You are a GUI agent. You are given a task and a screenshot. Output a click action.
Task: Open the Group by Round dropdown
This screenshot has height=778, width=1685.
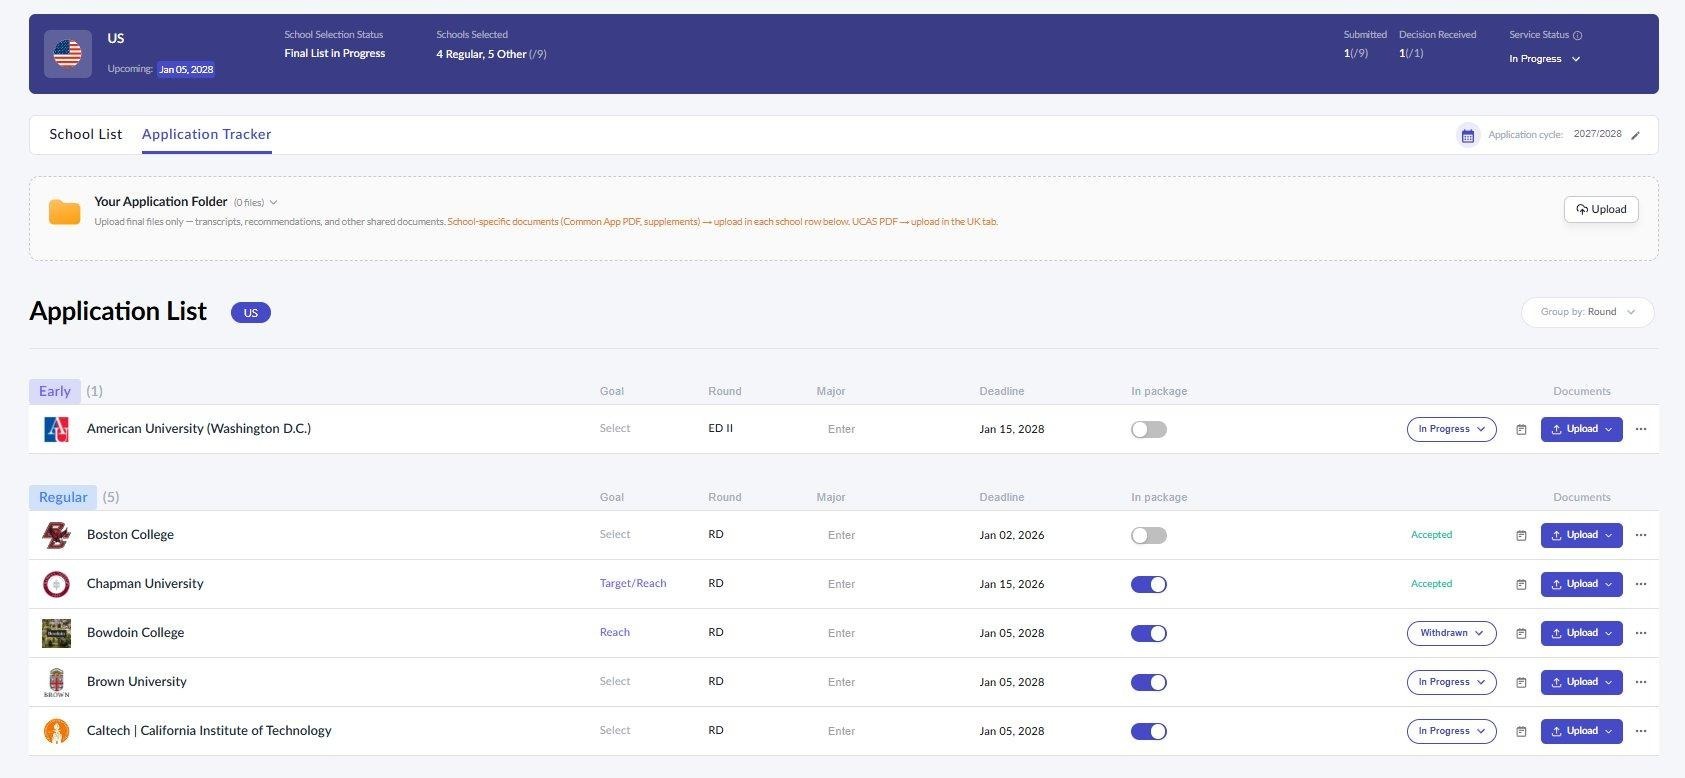[1588, 312]
